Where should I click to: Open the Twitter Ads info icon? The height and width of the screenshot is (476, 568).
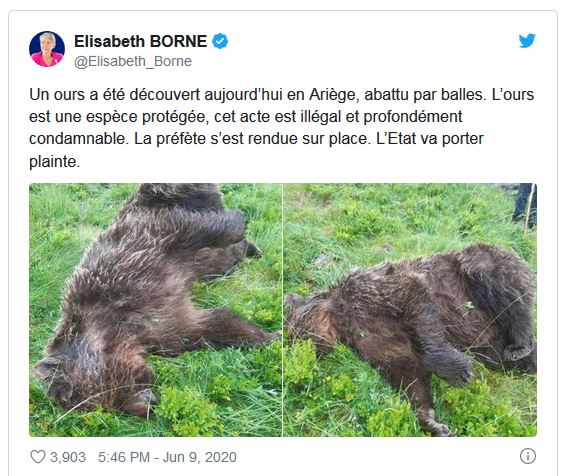[527, 456]
